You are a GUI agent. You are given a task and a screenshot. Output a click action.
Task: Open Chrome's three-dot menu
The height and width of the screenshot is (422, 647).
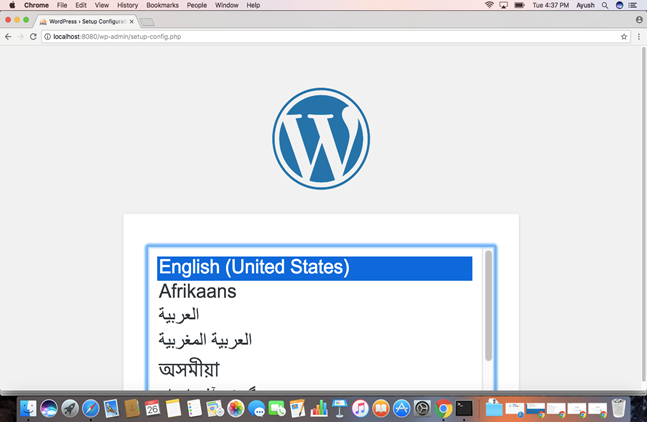click(x=639, y=37)
